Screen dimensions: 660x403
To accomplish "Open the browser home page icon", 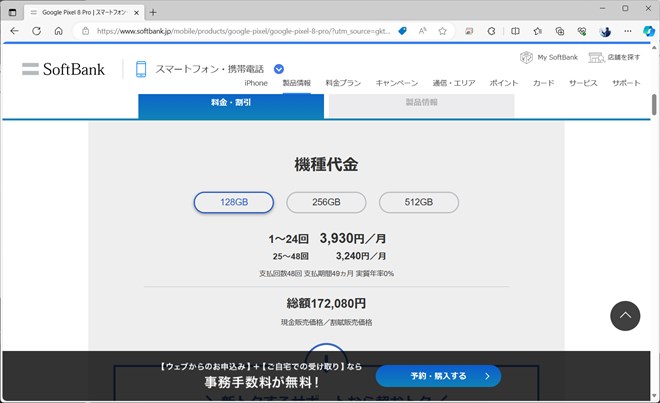I will 59,31.
